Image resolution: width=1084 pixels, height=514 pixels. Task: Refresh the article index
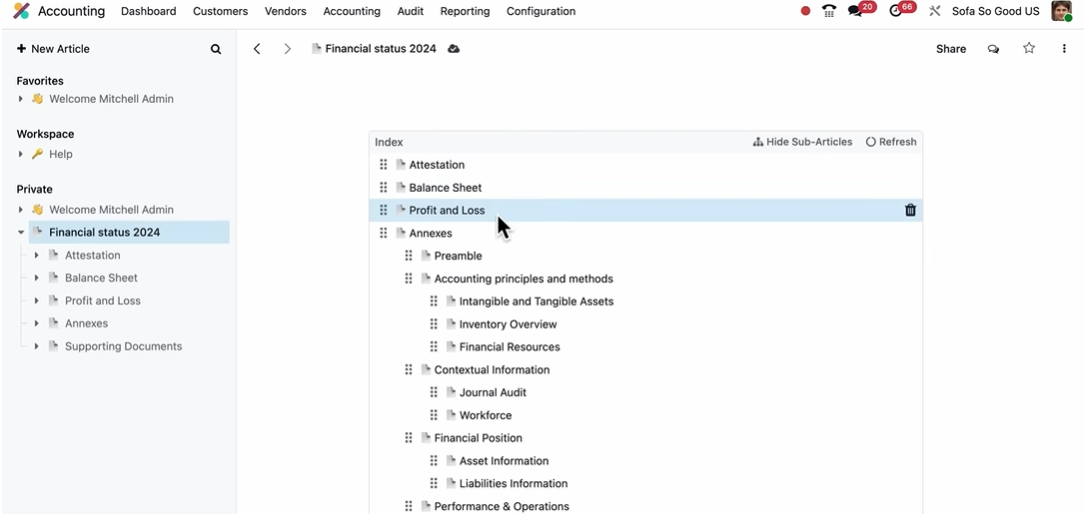point(891,142)
